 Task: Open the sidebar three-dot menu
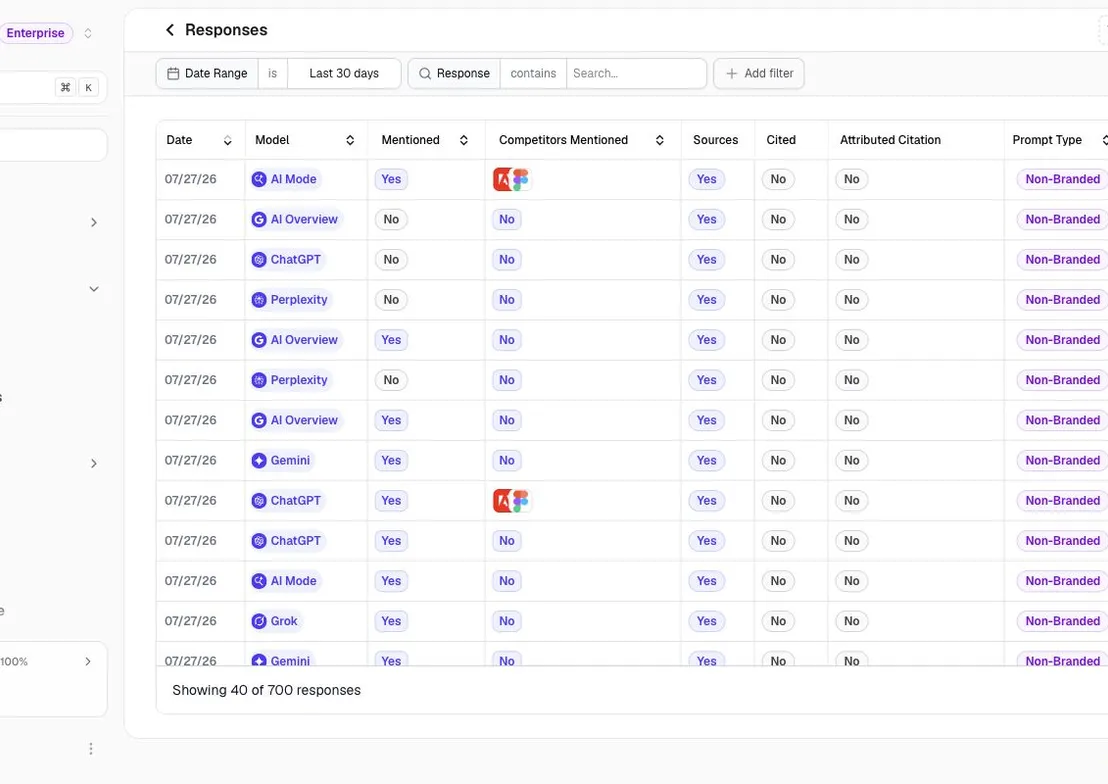tap(90, 749)
